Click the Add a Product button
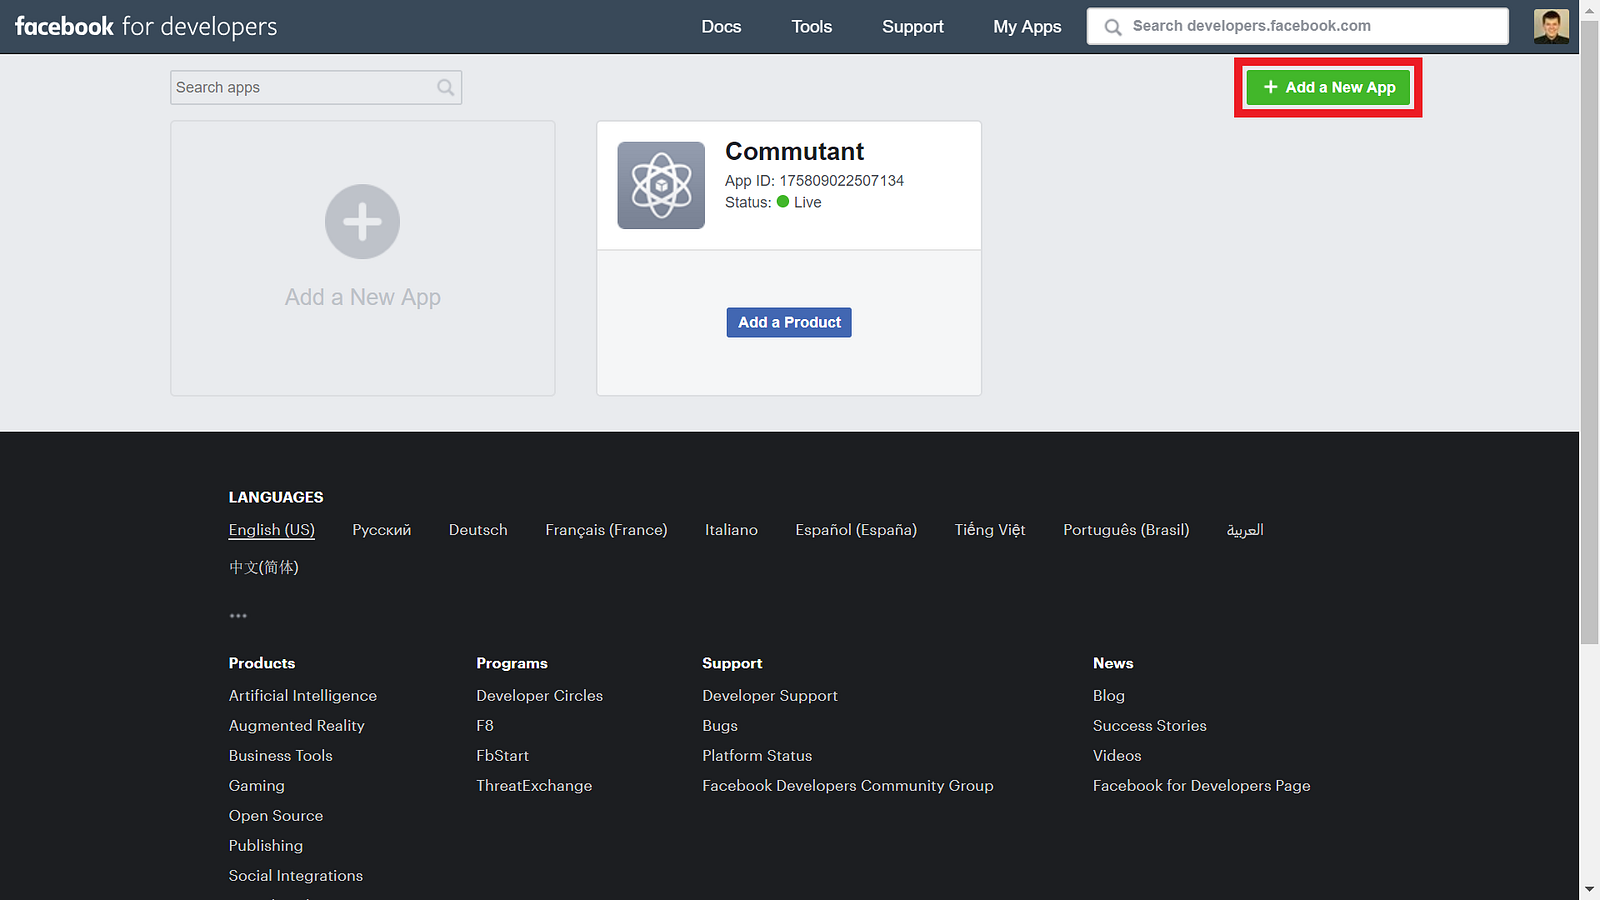This screenshot has height=900, width=1600. coord(789,322)
